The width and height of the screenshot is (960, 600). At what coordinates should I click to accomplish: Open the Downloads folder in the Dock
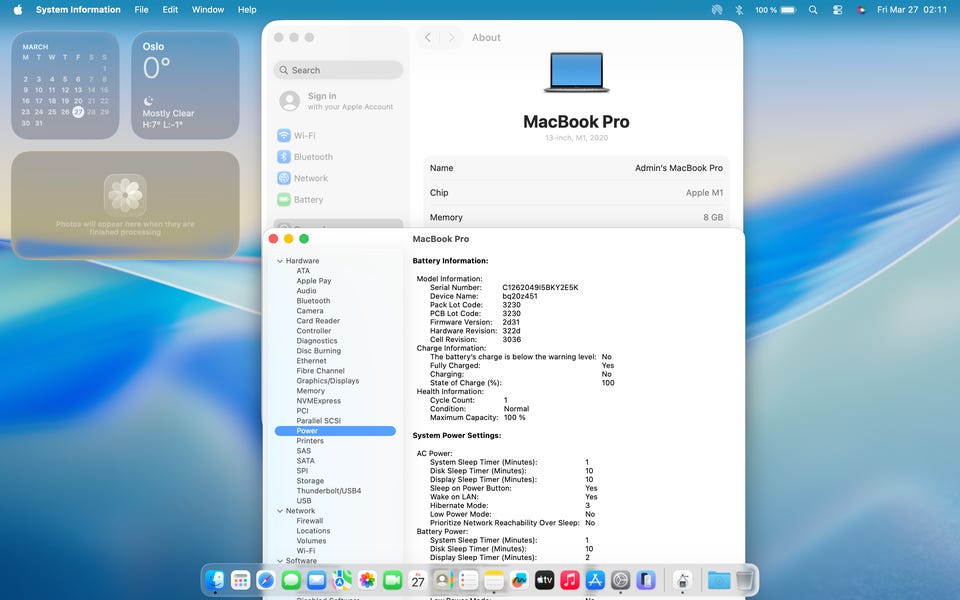tap(719, 579)
